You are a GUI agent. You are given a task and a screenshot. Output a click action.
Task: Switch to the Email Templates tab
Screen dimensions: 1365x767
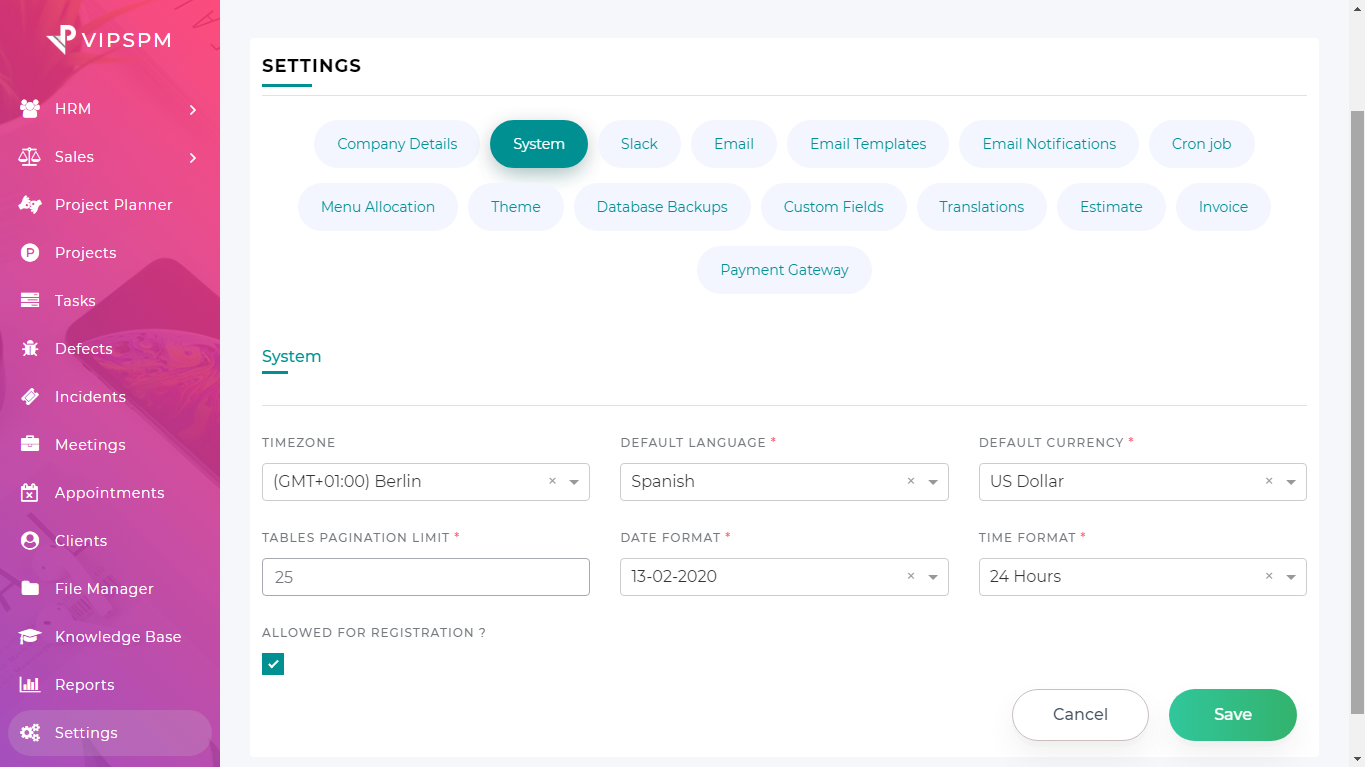tap(868, 144)
